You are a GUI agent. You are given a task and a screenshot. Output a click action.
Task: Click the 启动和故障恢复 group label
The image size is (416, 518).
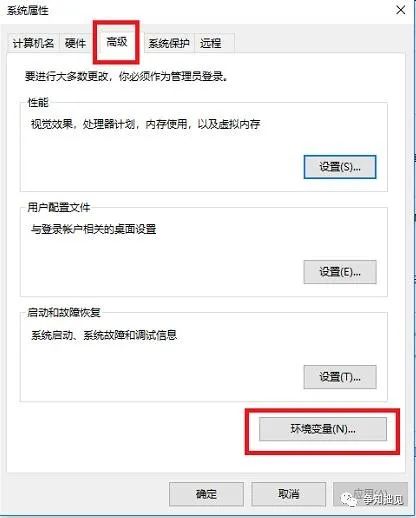[64, 312]
